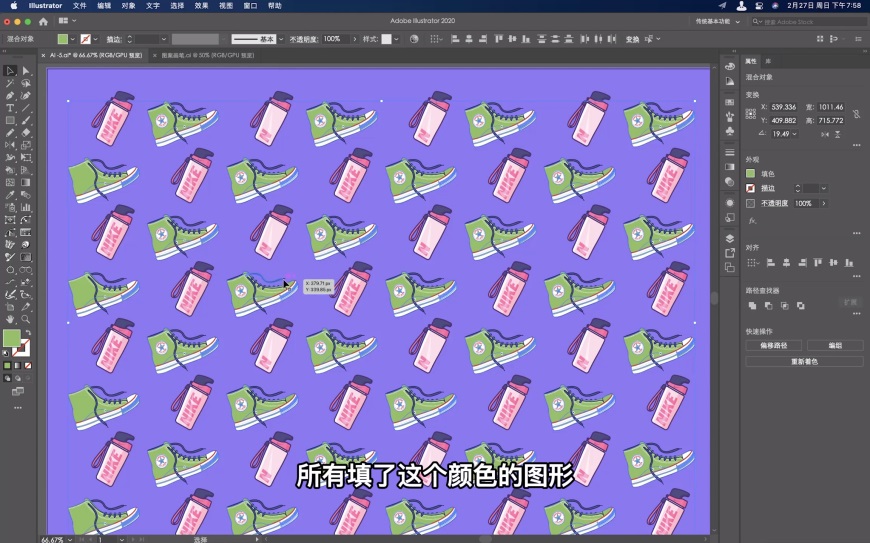The height and width of the screenshot is (543, 870).
Task: Click the Home icon in the top bar
Action: [43, 22]
